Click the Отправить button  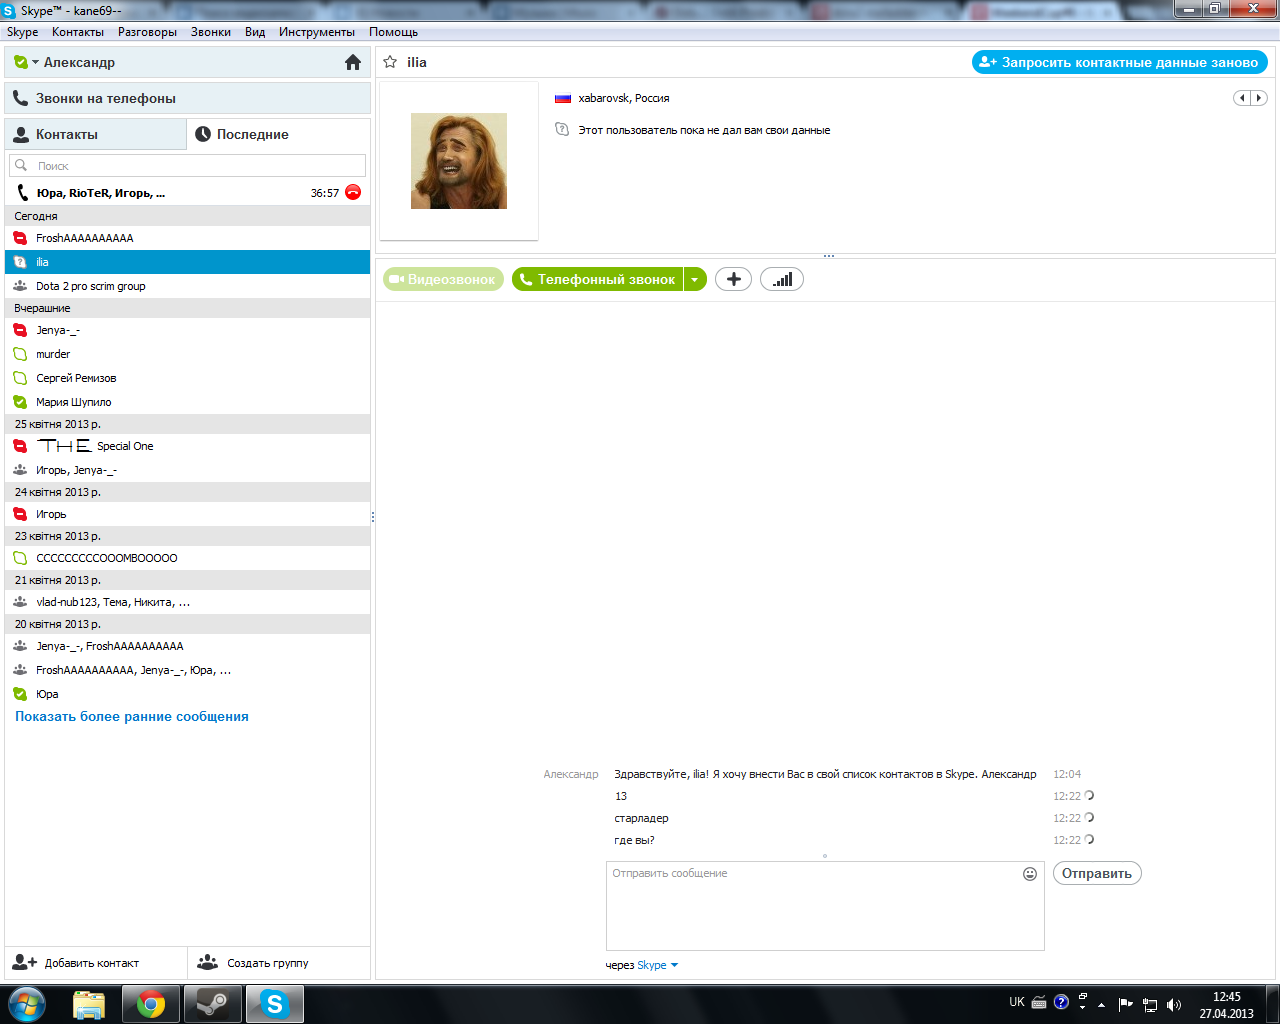point(1097,873)
